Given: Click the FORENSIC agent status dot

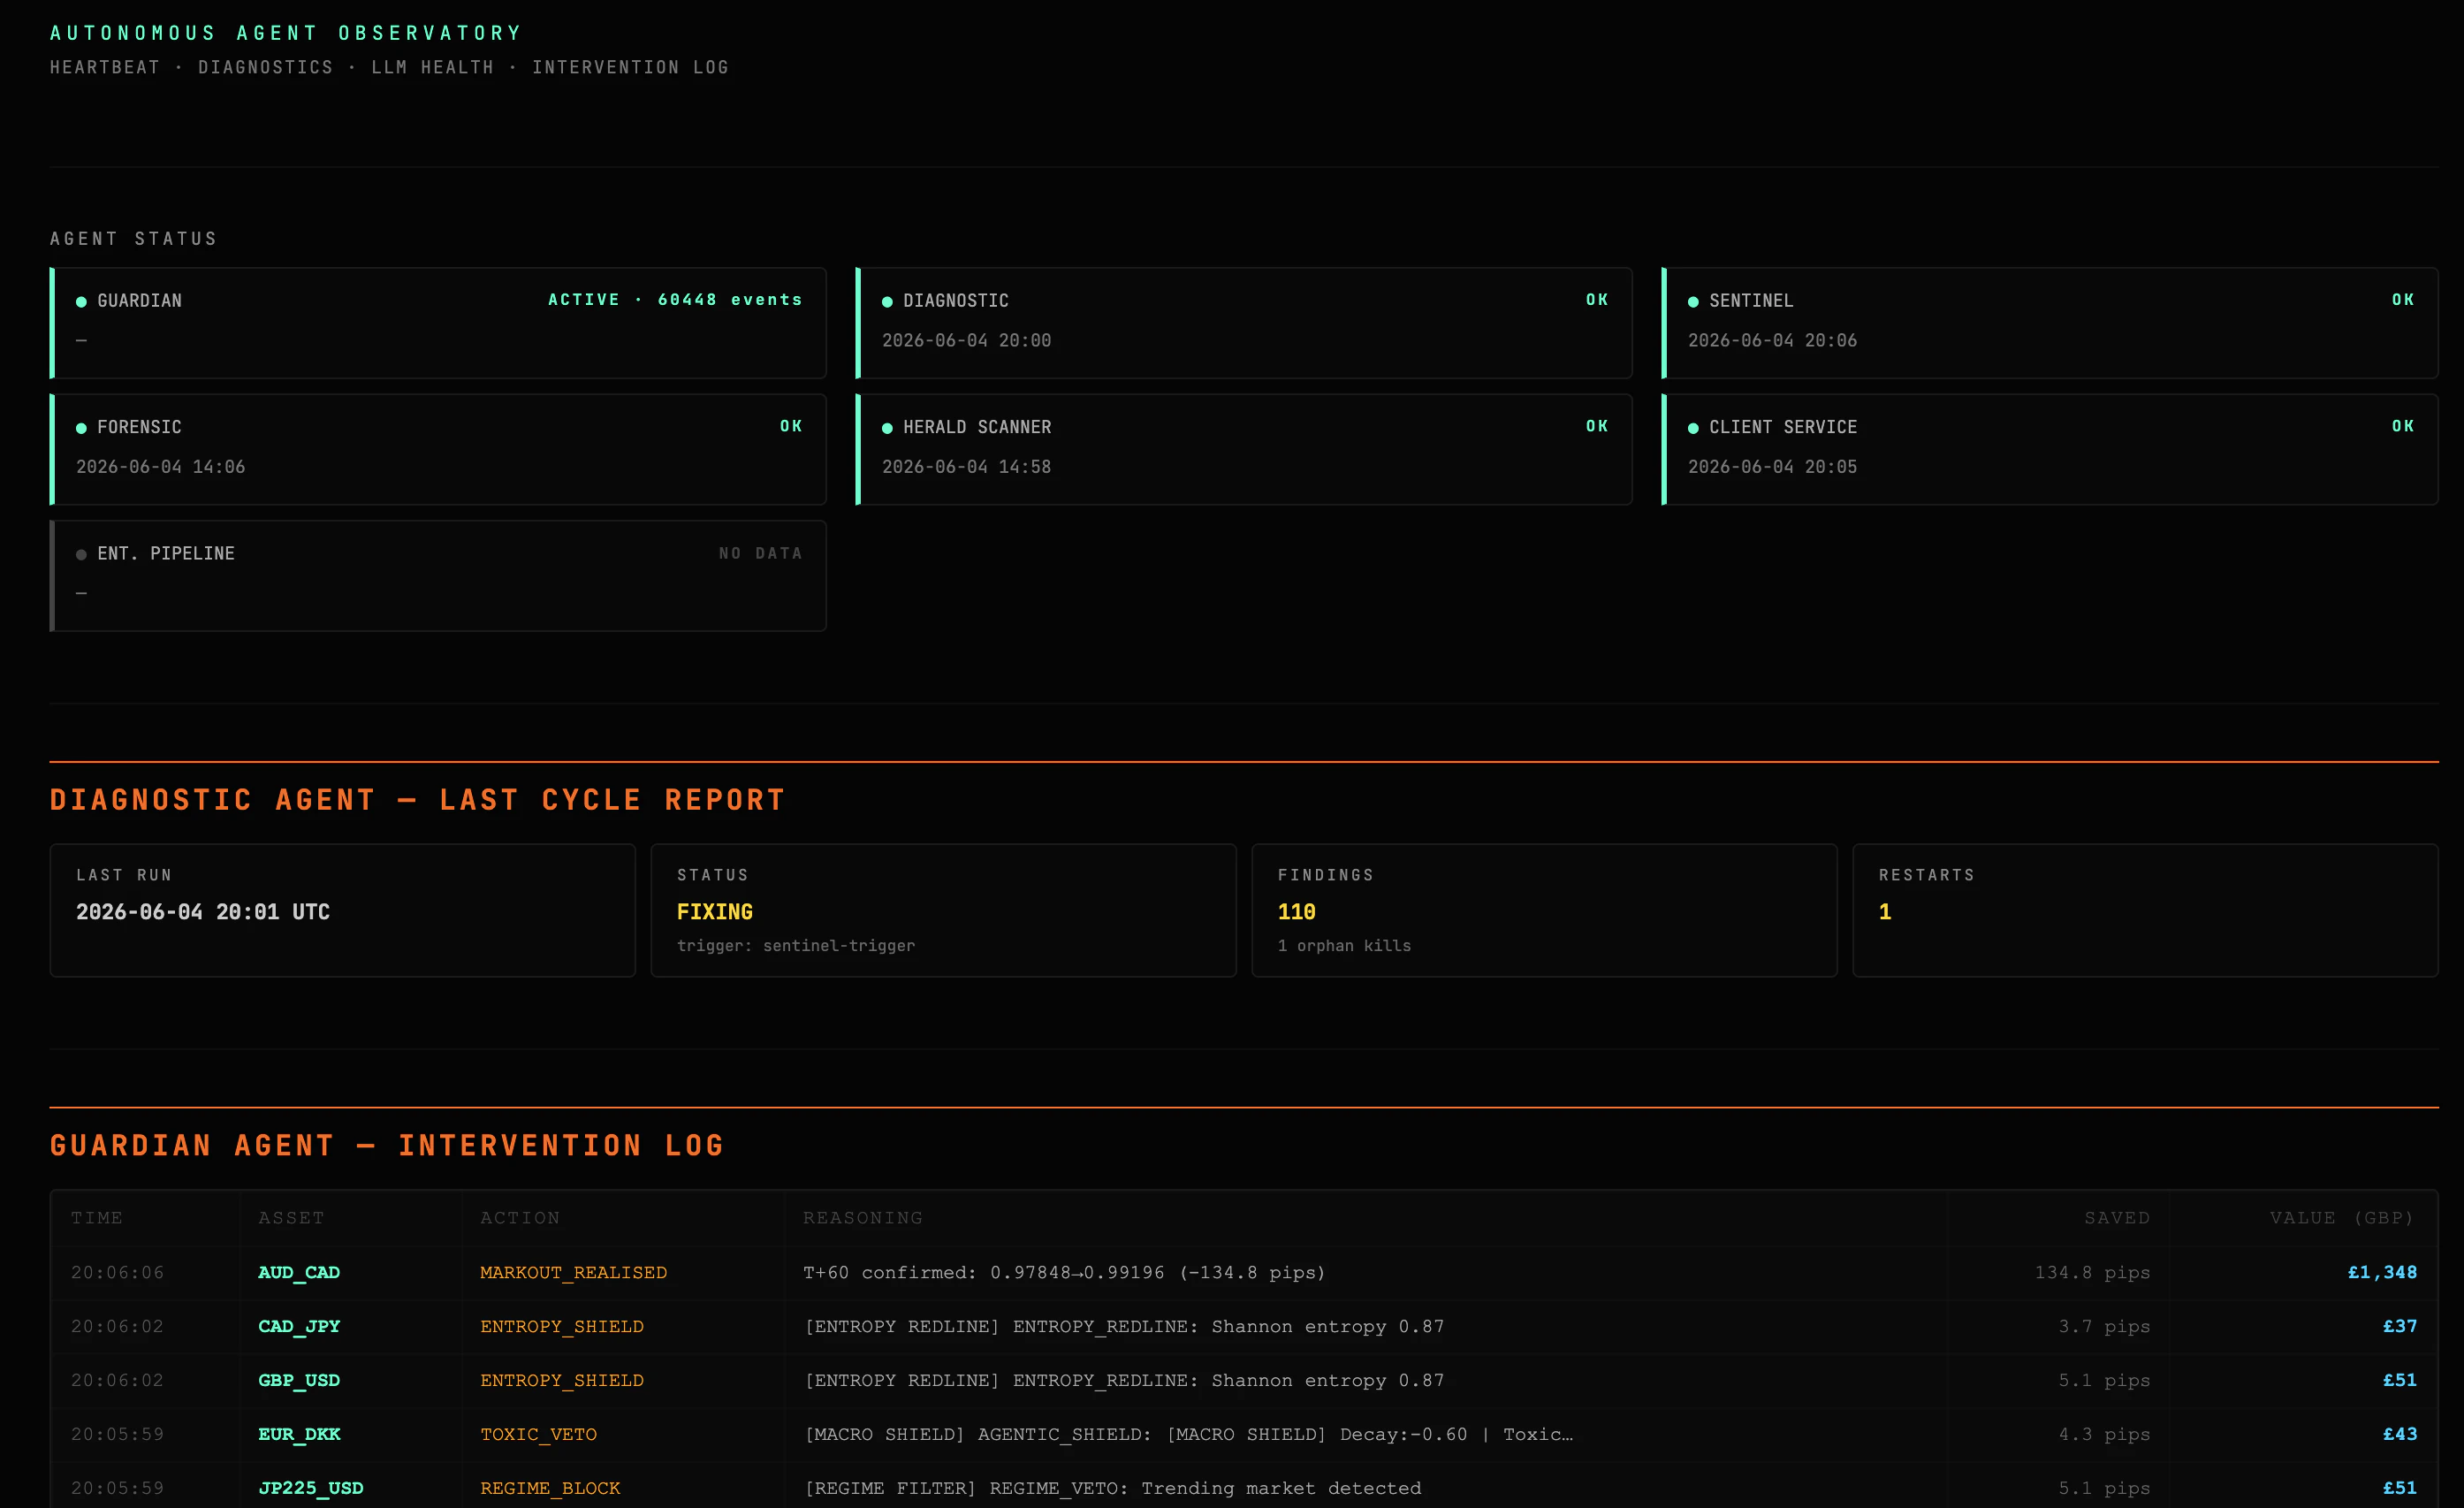Looking at the screenshot, I should pyautogui.click(x=81, y=428).
